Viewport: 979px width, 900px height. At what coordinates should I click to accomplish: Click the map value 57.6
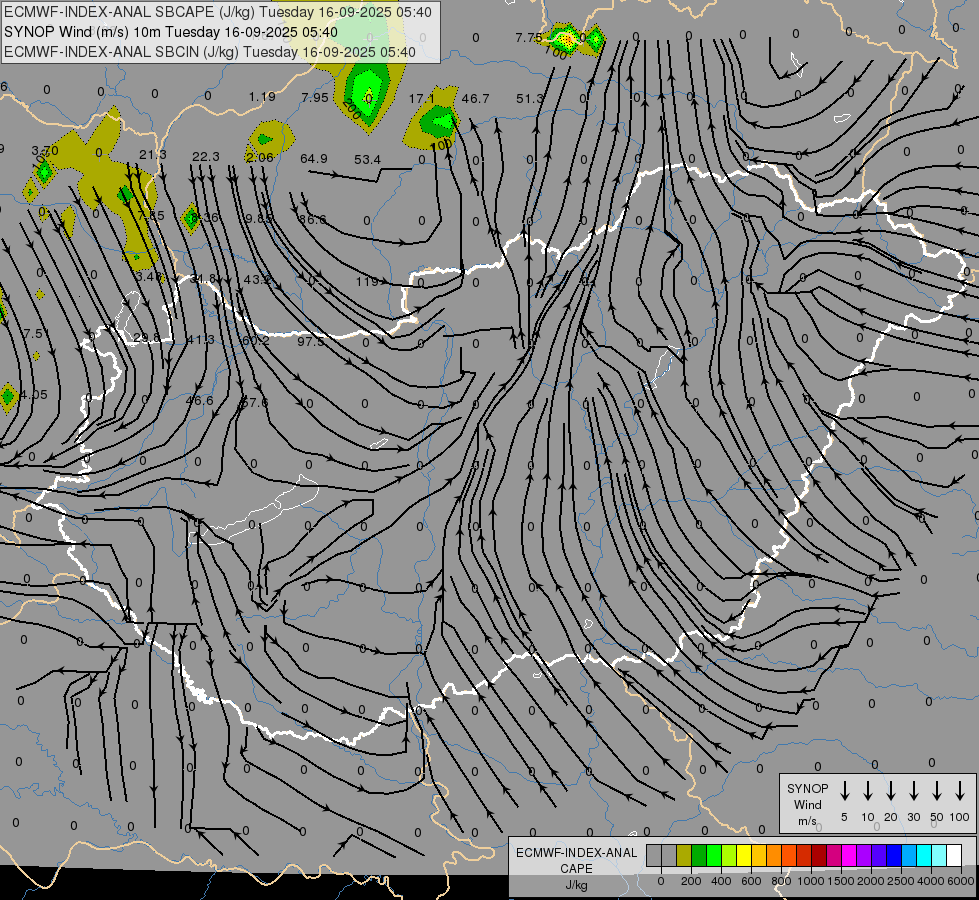[x=254, y=403]
